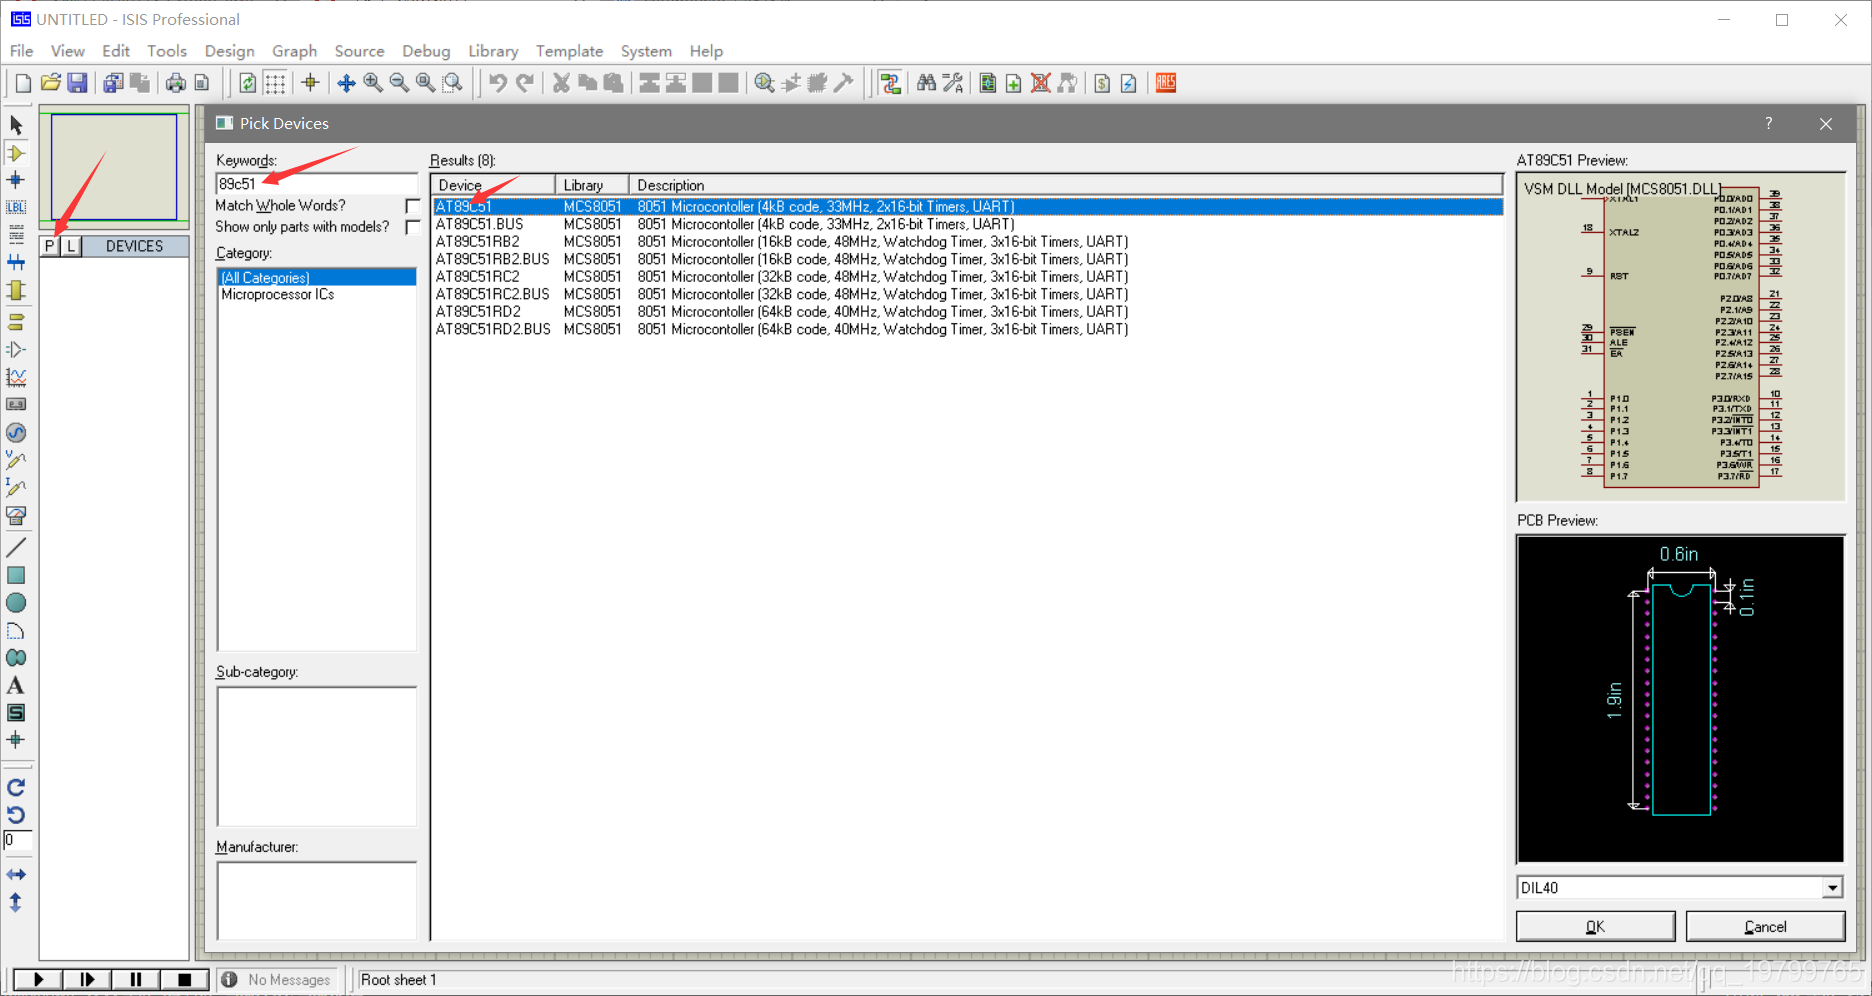
Task: Click the Zoom Out magnifier icon
Action: 399,83
